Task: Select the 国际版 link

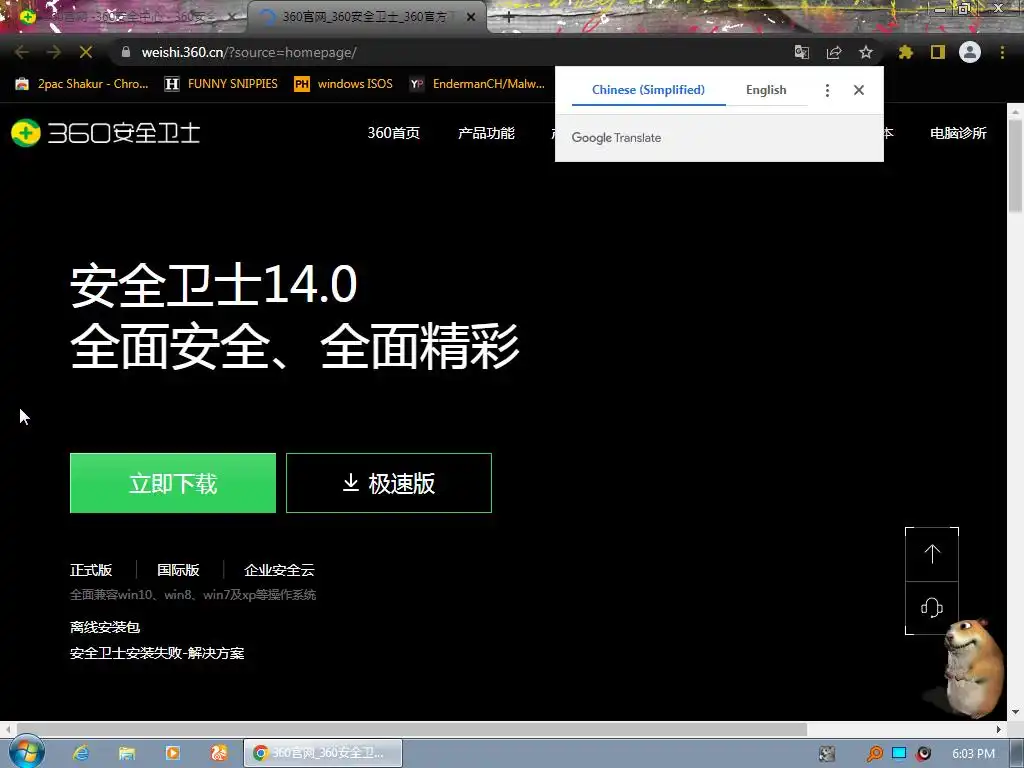Action: pos(178,570)
